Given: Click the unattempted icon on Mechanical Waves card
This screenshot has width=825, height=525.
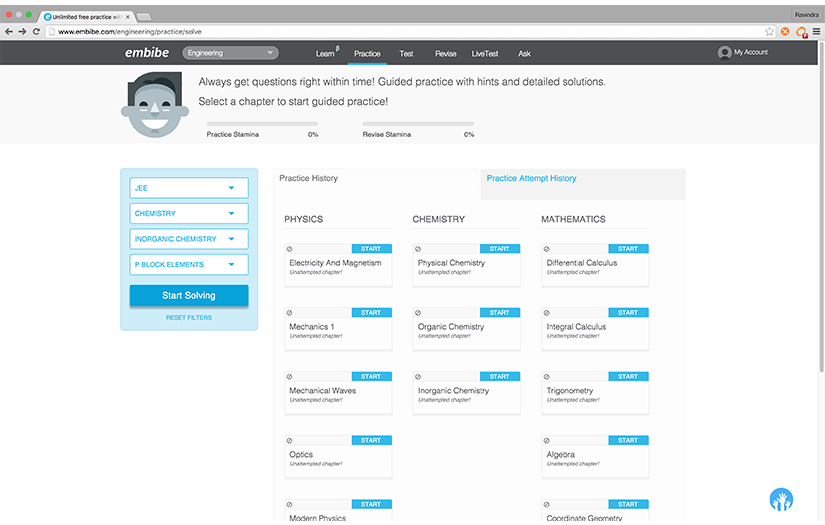Looking at the screenshot, I should coord(289,377).
